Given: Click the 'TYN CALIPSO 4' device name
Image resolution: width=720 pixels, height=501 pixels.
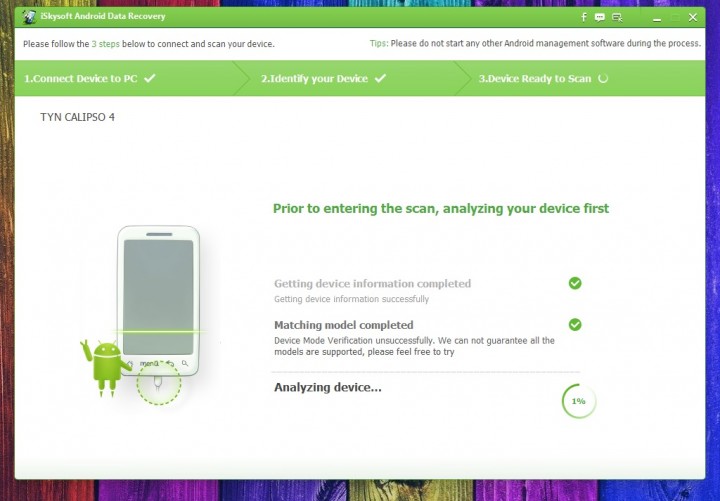Looking at the screenshot, I should pos(78,117).
